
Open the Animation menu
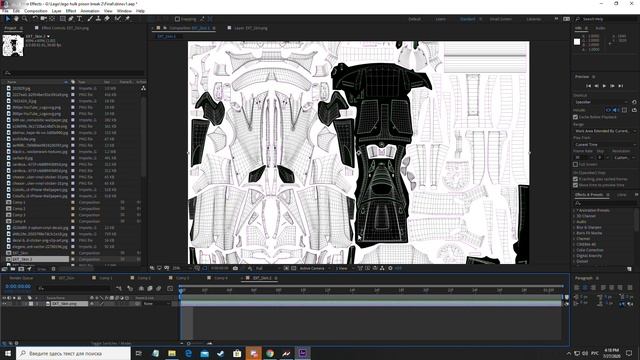(x=90, y=11)
